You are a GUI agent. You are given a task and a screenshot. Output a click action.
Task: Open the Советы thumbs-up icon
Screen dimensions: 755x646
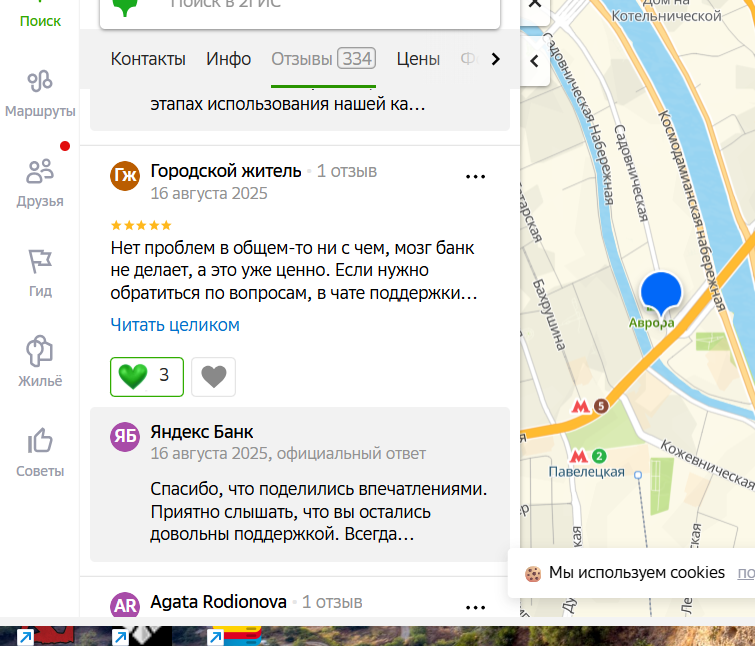point(40,440)
